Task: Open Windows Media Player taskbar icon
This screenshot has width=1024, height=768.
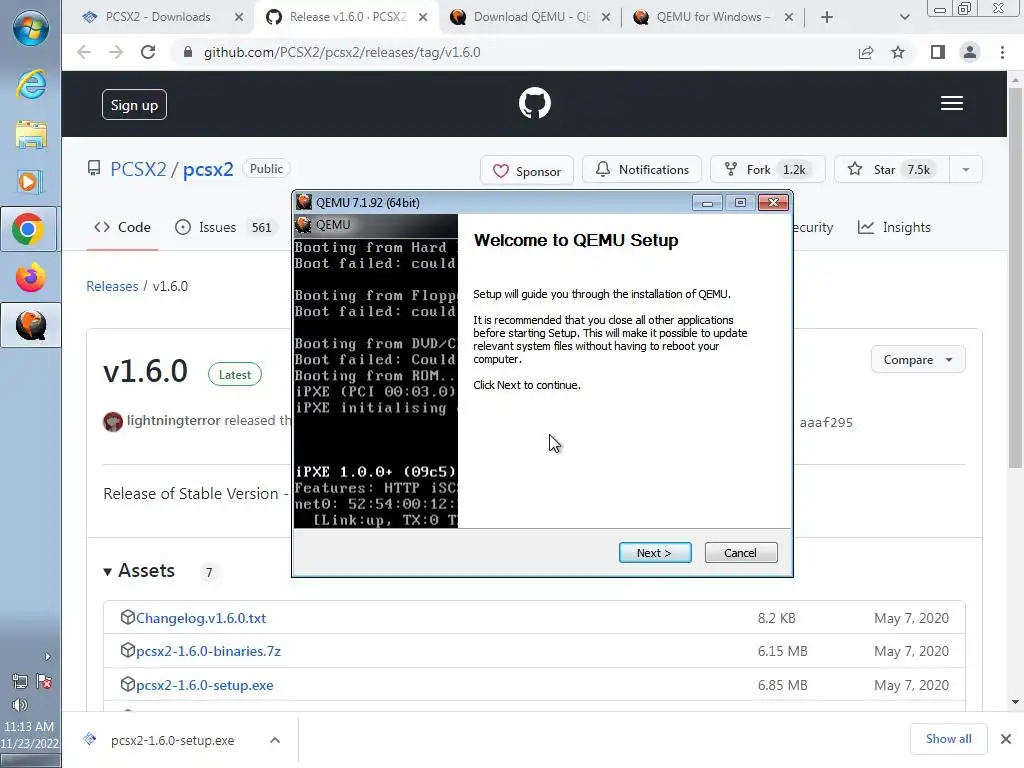Action: [31, 182]
